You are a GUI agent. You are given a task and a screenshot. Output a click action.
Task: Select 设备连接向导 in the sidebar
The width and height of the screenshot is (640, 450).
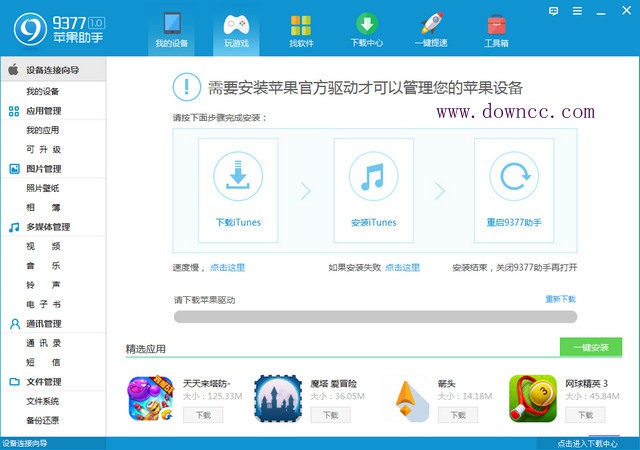coord(53,70)
